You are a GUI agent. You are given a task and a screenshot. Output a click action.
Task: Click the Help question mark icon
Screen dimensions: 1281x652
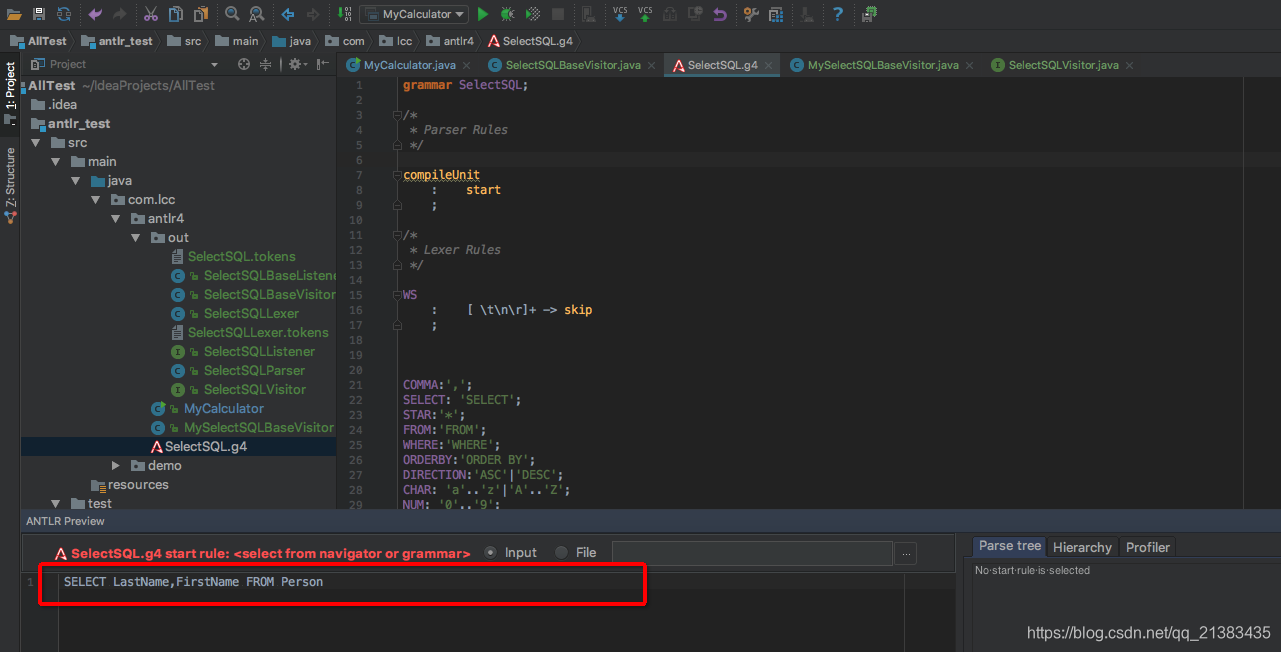pyautogui.click(x=838, y=14)
